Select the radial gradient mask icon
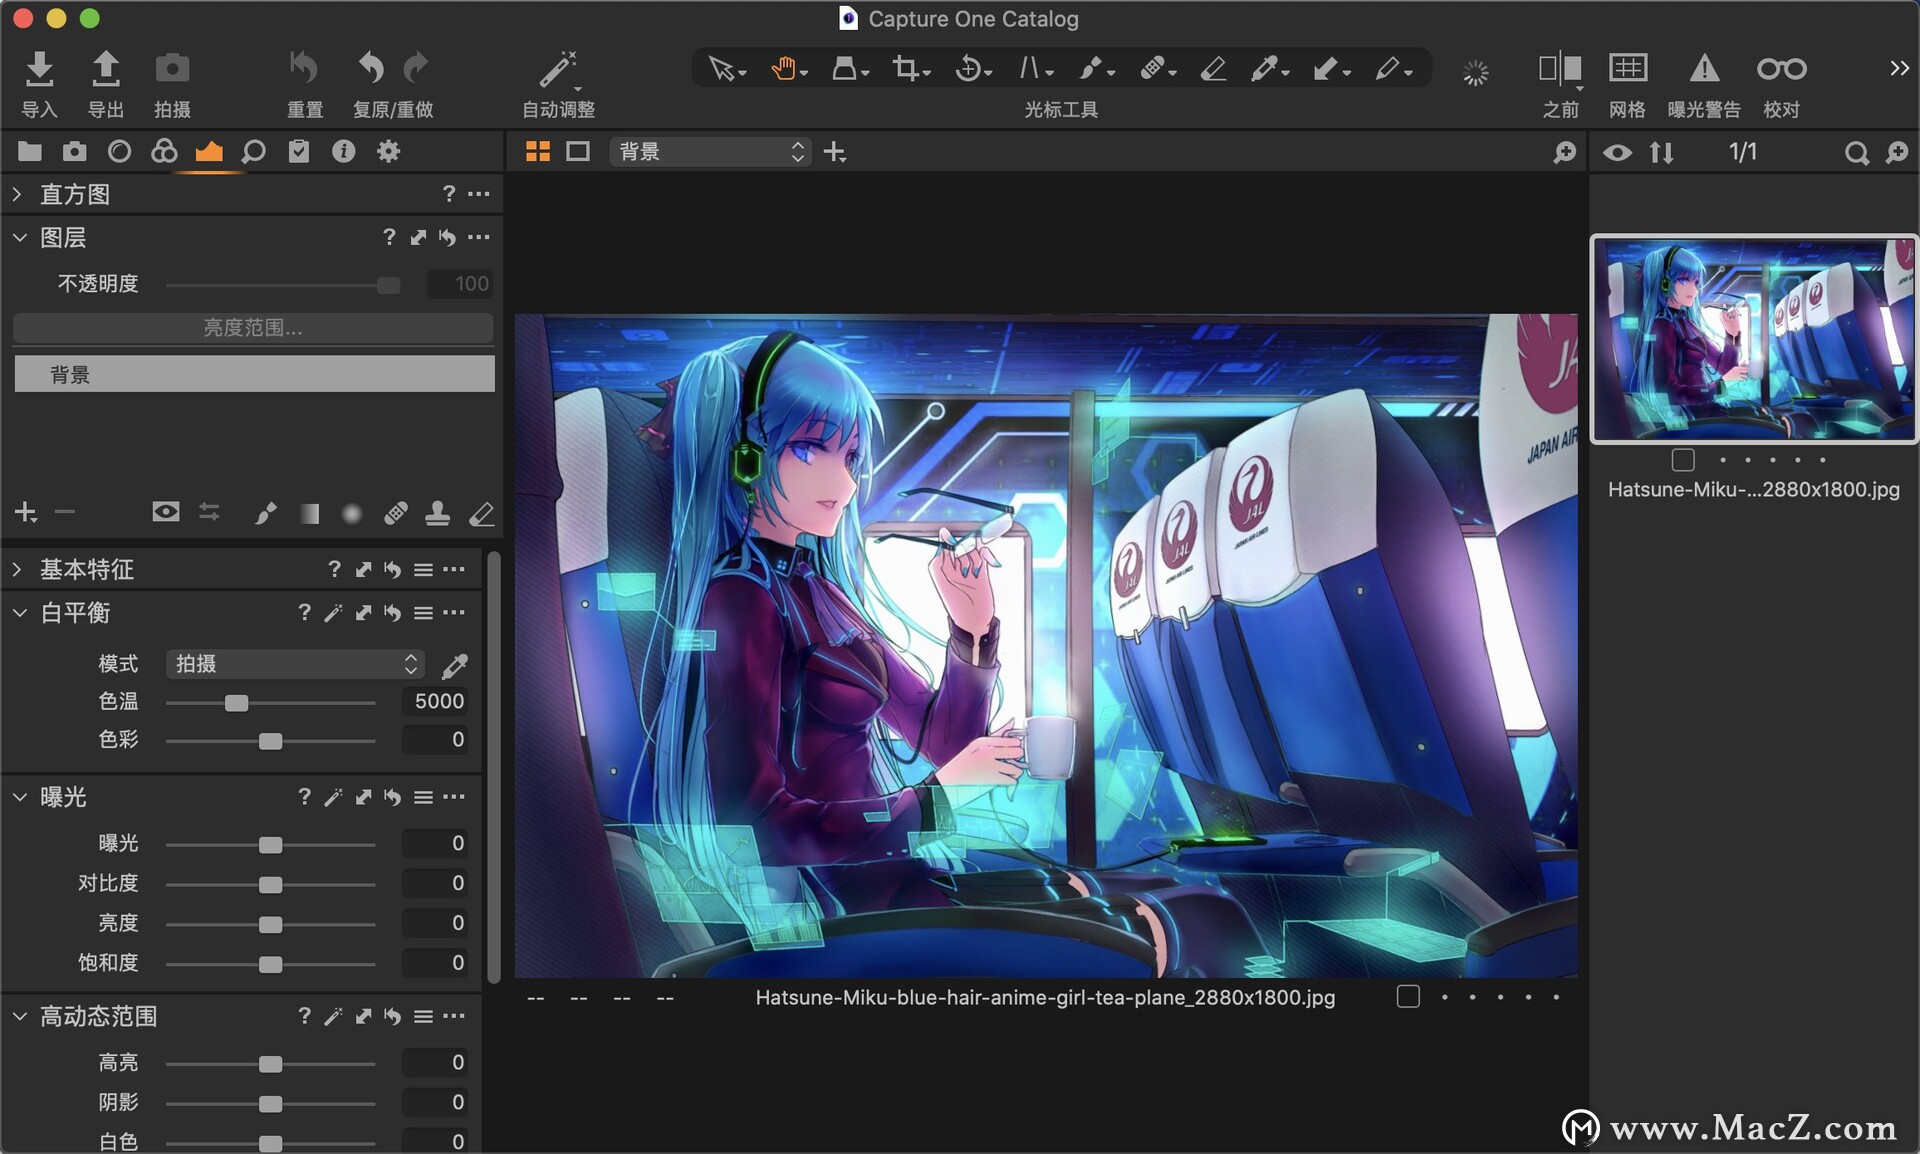The width and height of the screenshot is (1920, 1154). [x=352, y=513]
